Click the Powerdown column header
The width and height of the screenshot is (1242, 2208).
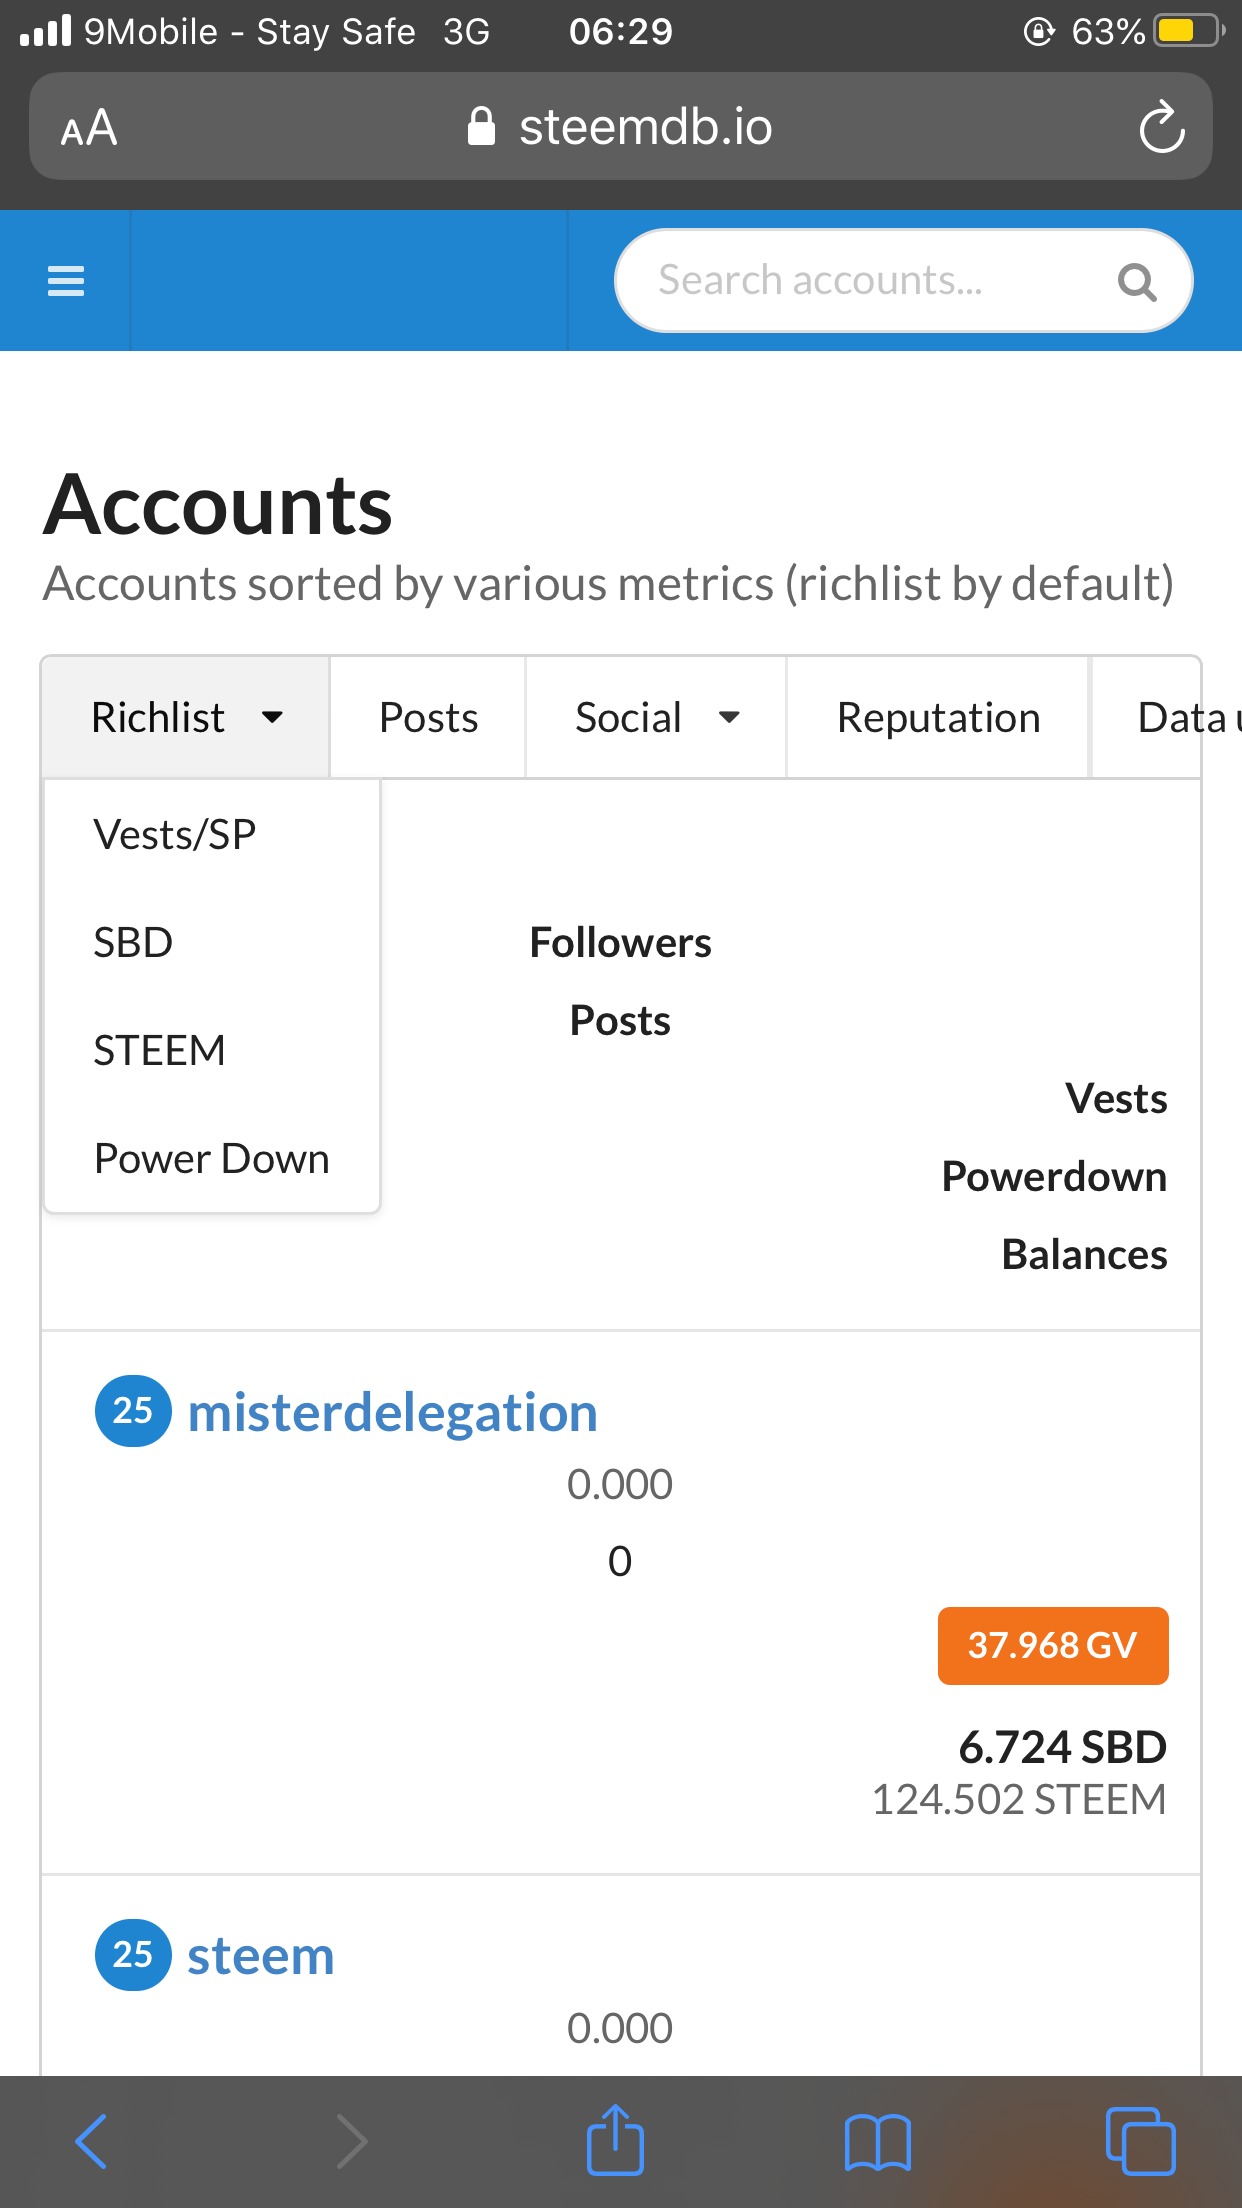coord(1054,1176)
